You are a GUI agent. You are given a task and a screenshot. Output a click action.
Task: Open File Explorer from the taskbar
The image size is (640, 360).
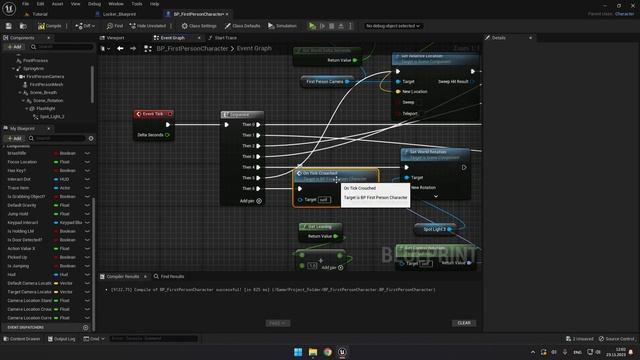[x=313, y=352]
